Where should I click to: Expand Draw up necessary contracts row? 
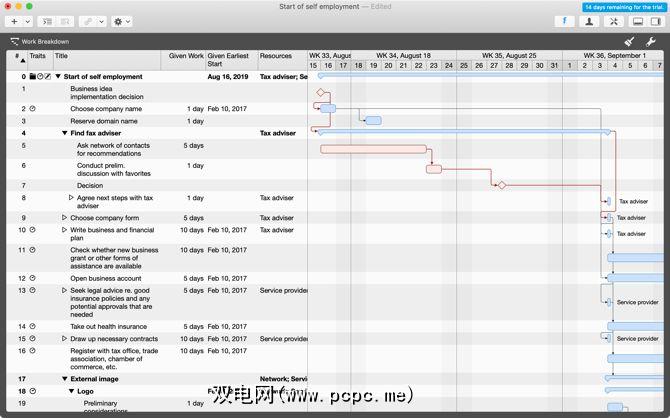point(65,339)
